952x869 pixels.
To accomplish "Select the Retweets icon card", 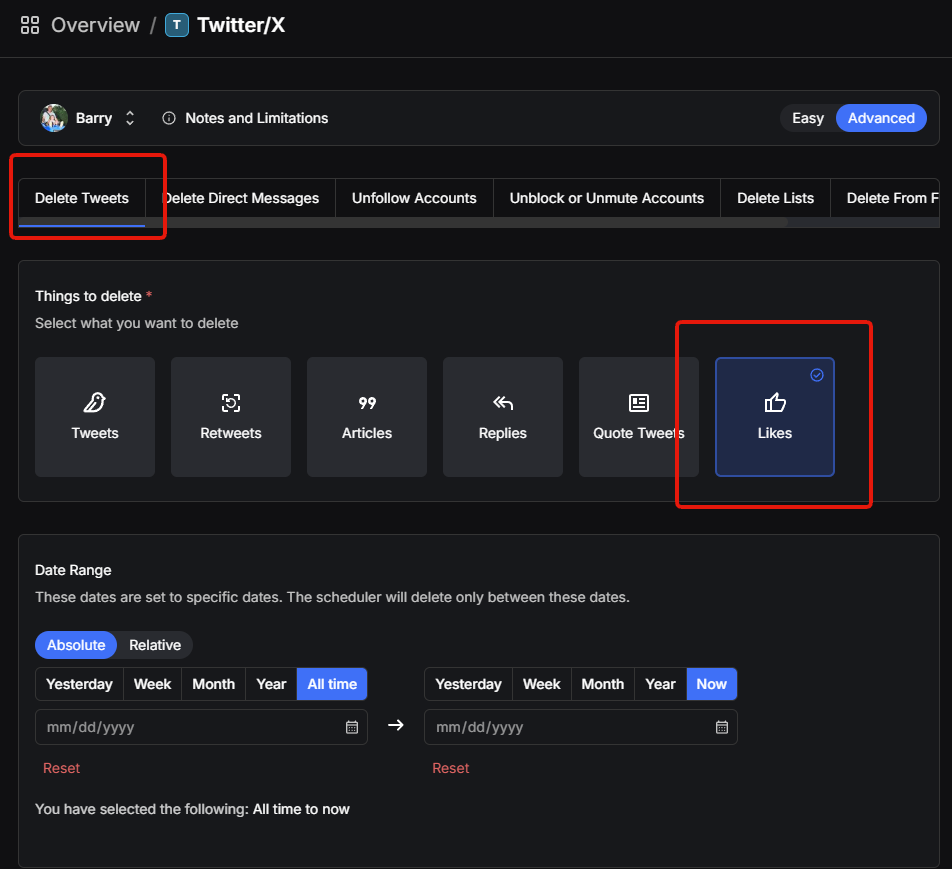I will (231, 417).
